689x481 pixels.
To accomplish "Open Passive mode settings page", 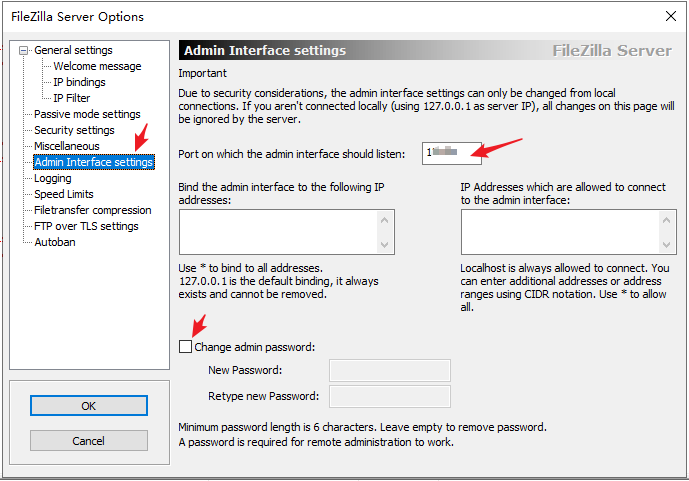I will (x=87, y=114).
